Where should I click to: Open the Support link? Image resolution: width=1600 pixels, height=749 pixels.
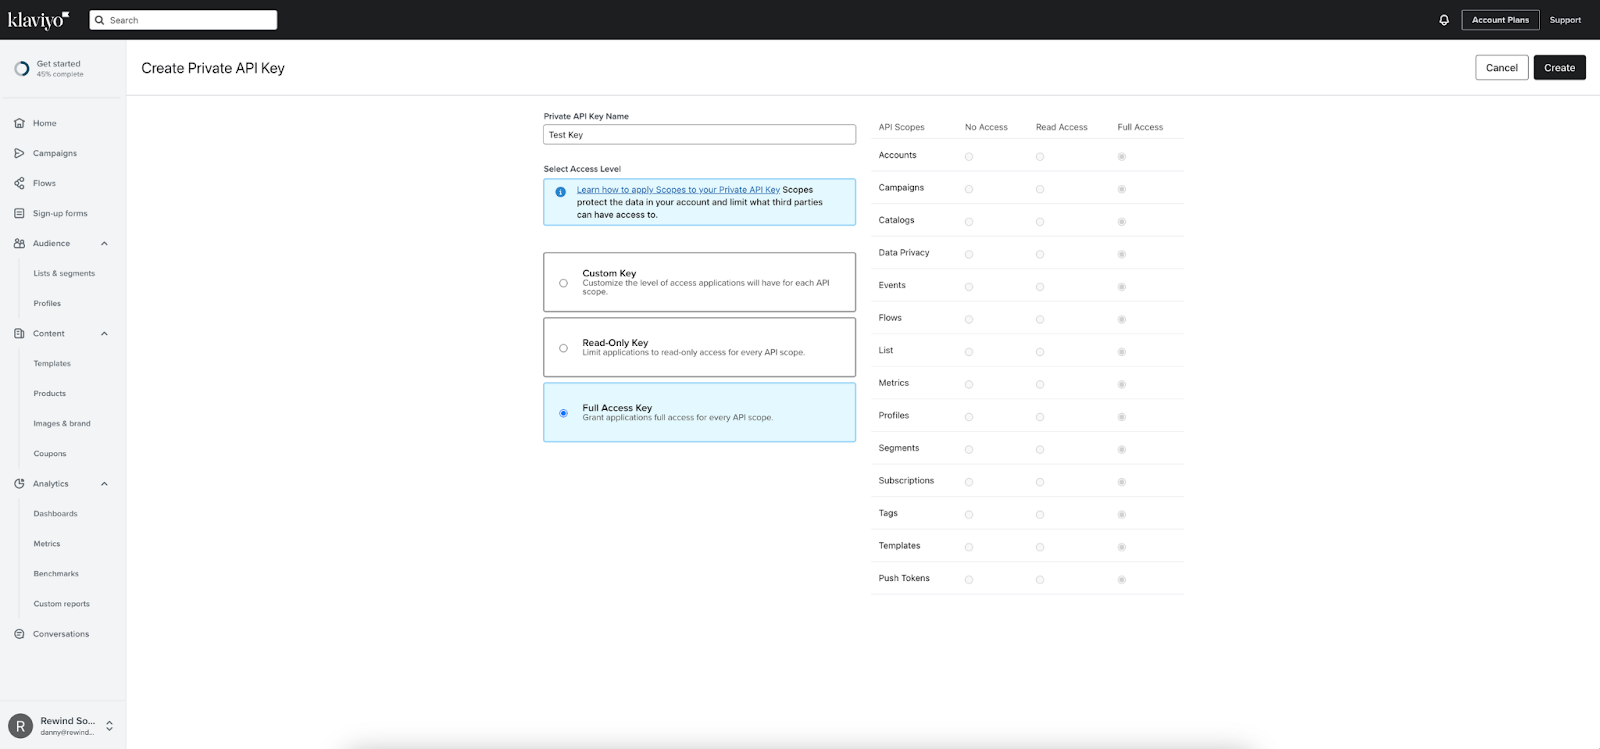[1565, 20]
